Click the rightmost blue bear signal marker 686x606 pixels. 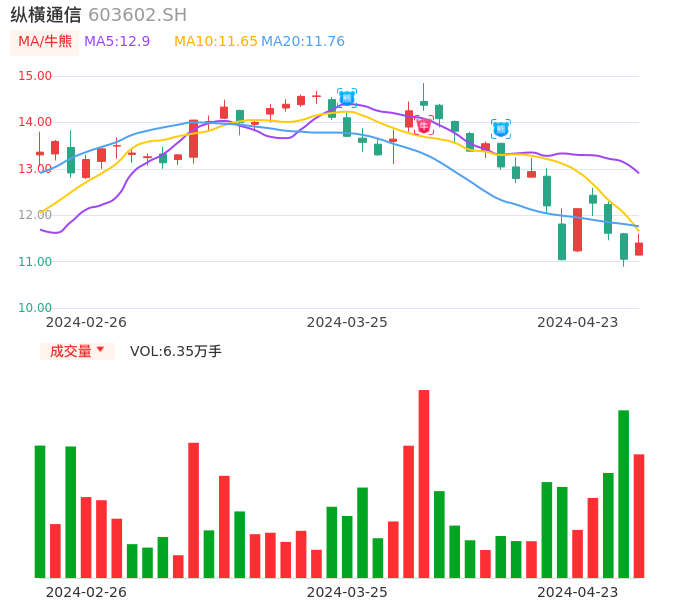click(x=501, y=128)
